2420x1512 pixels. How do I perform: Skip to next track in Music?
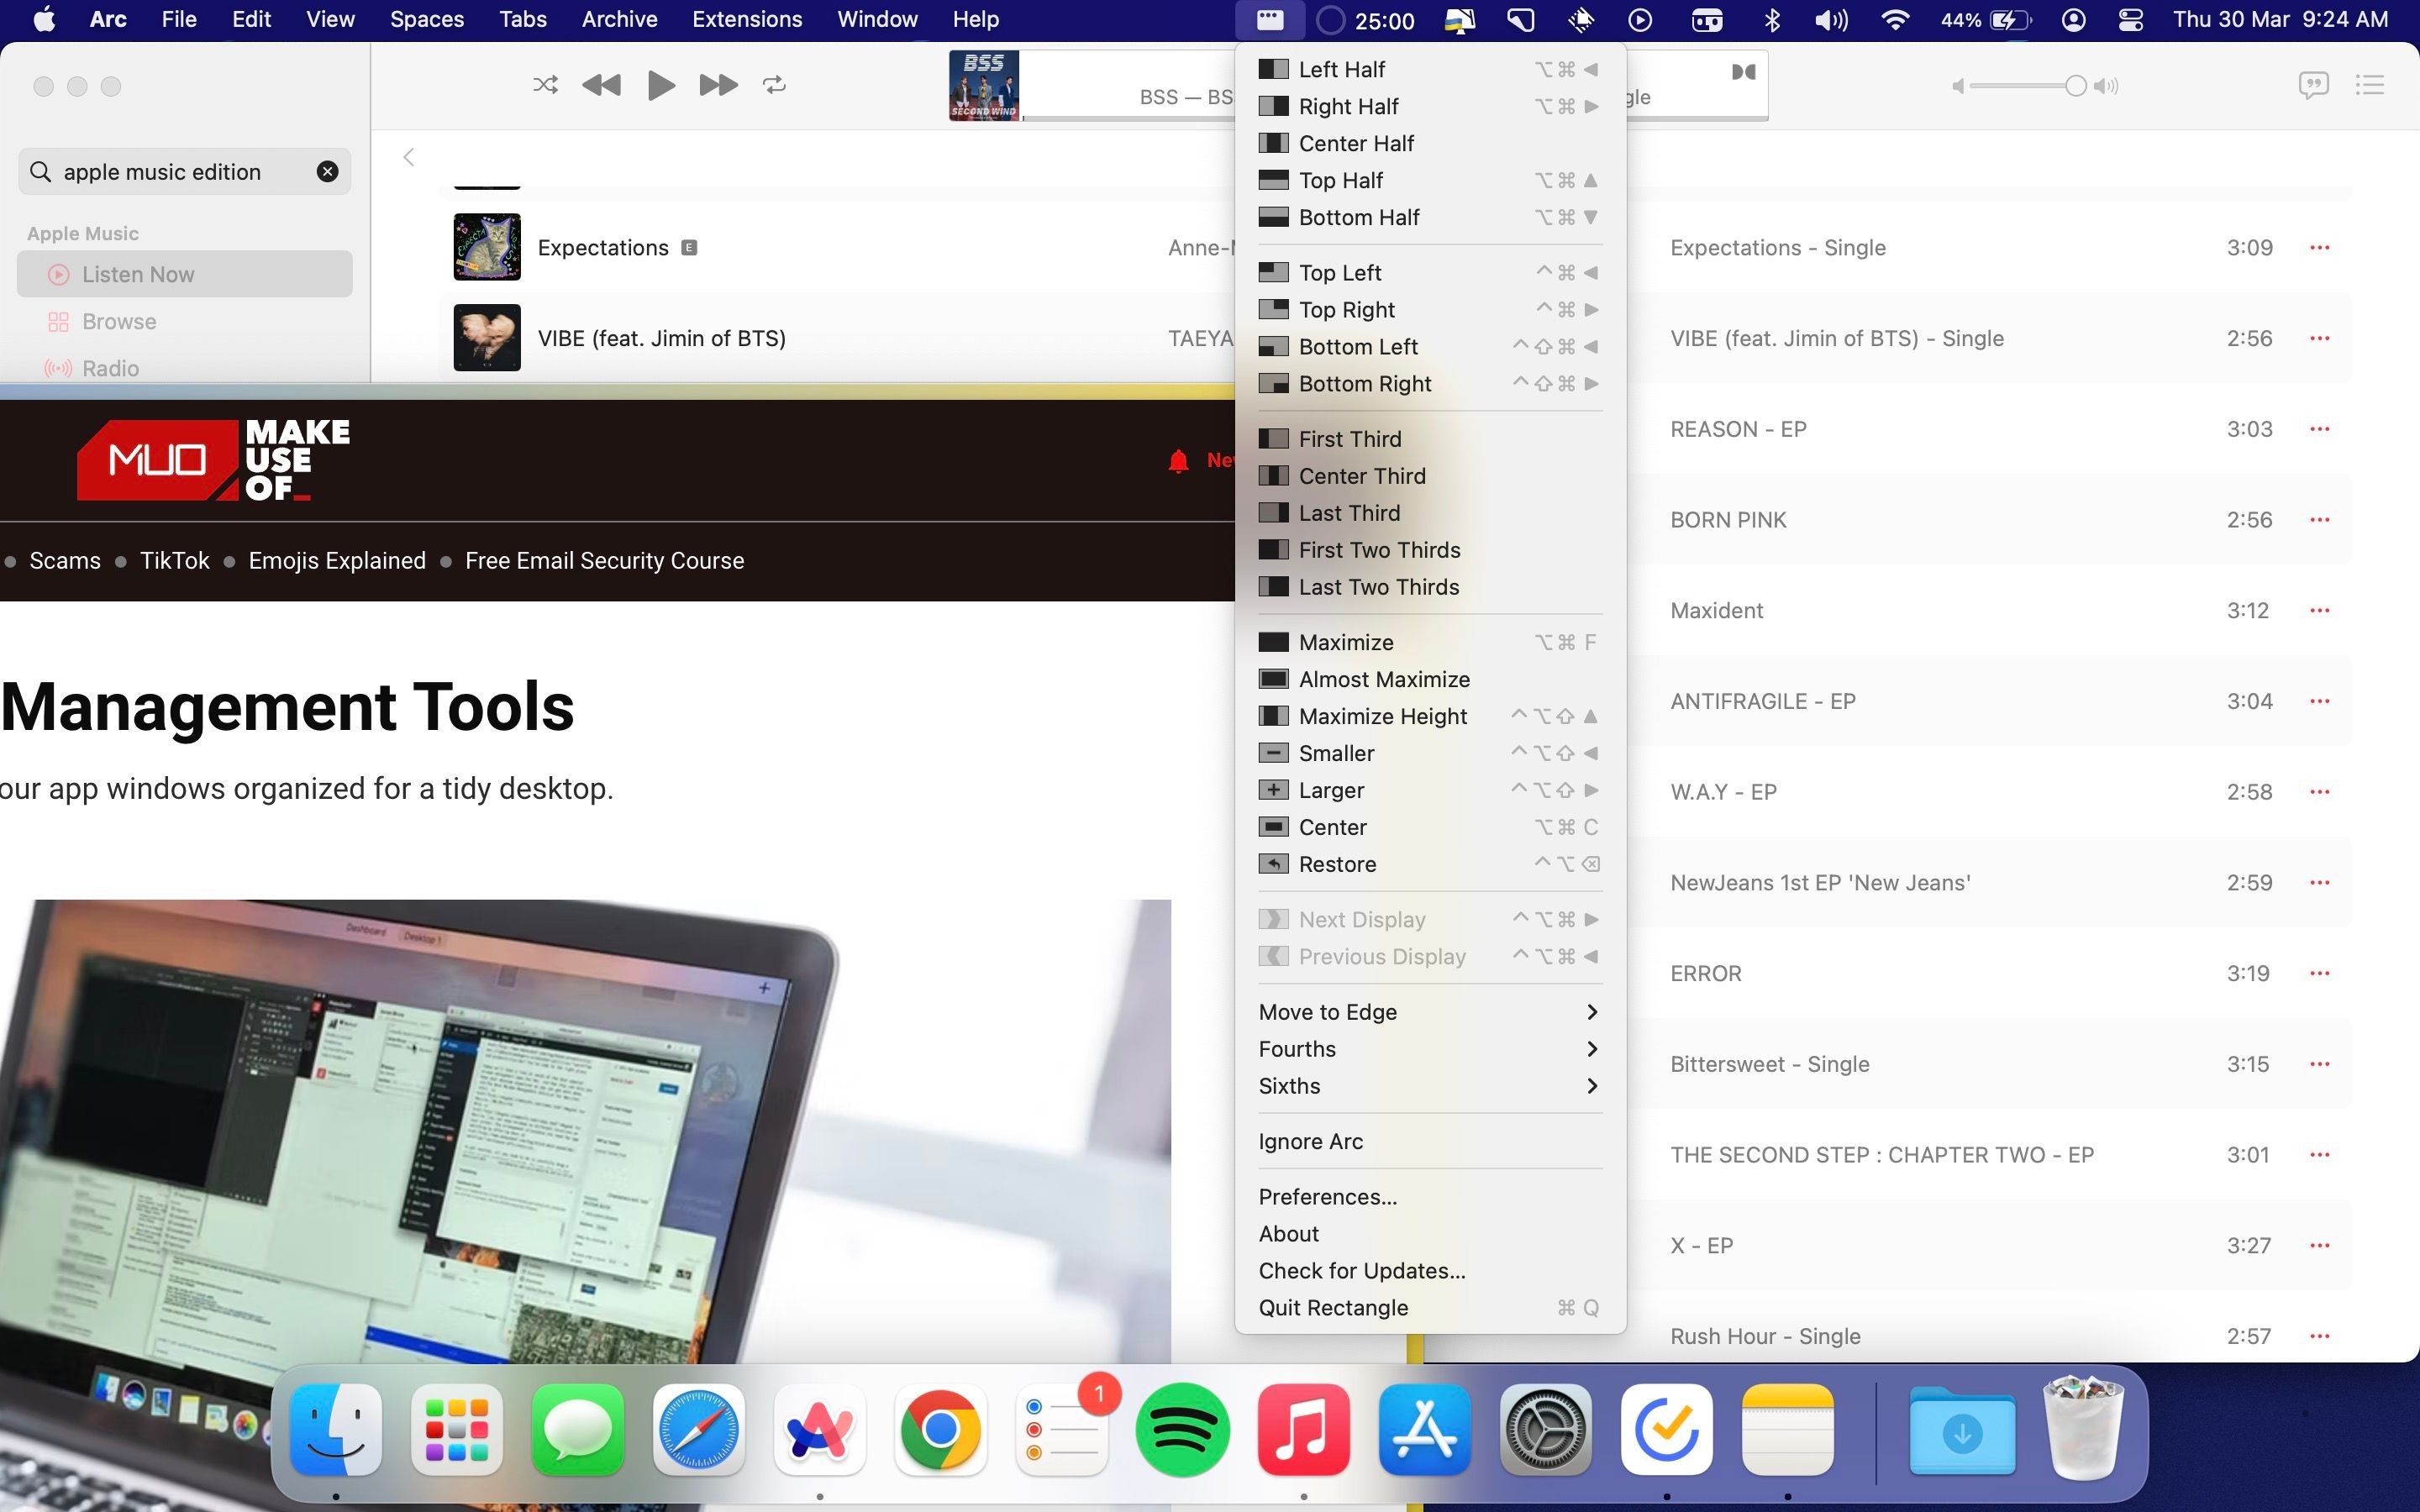tap(718, 85)
